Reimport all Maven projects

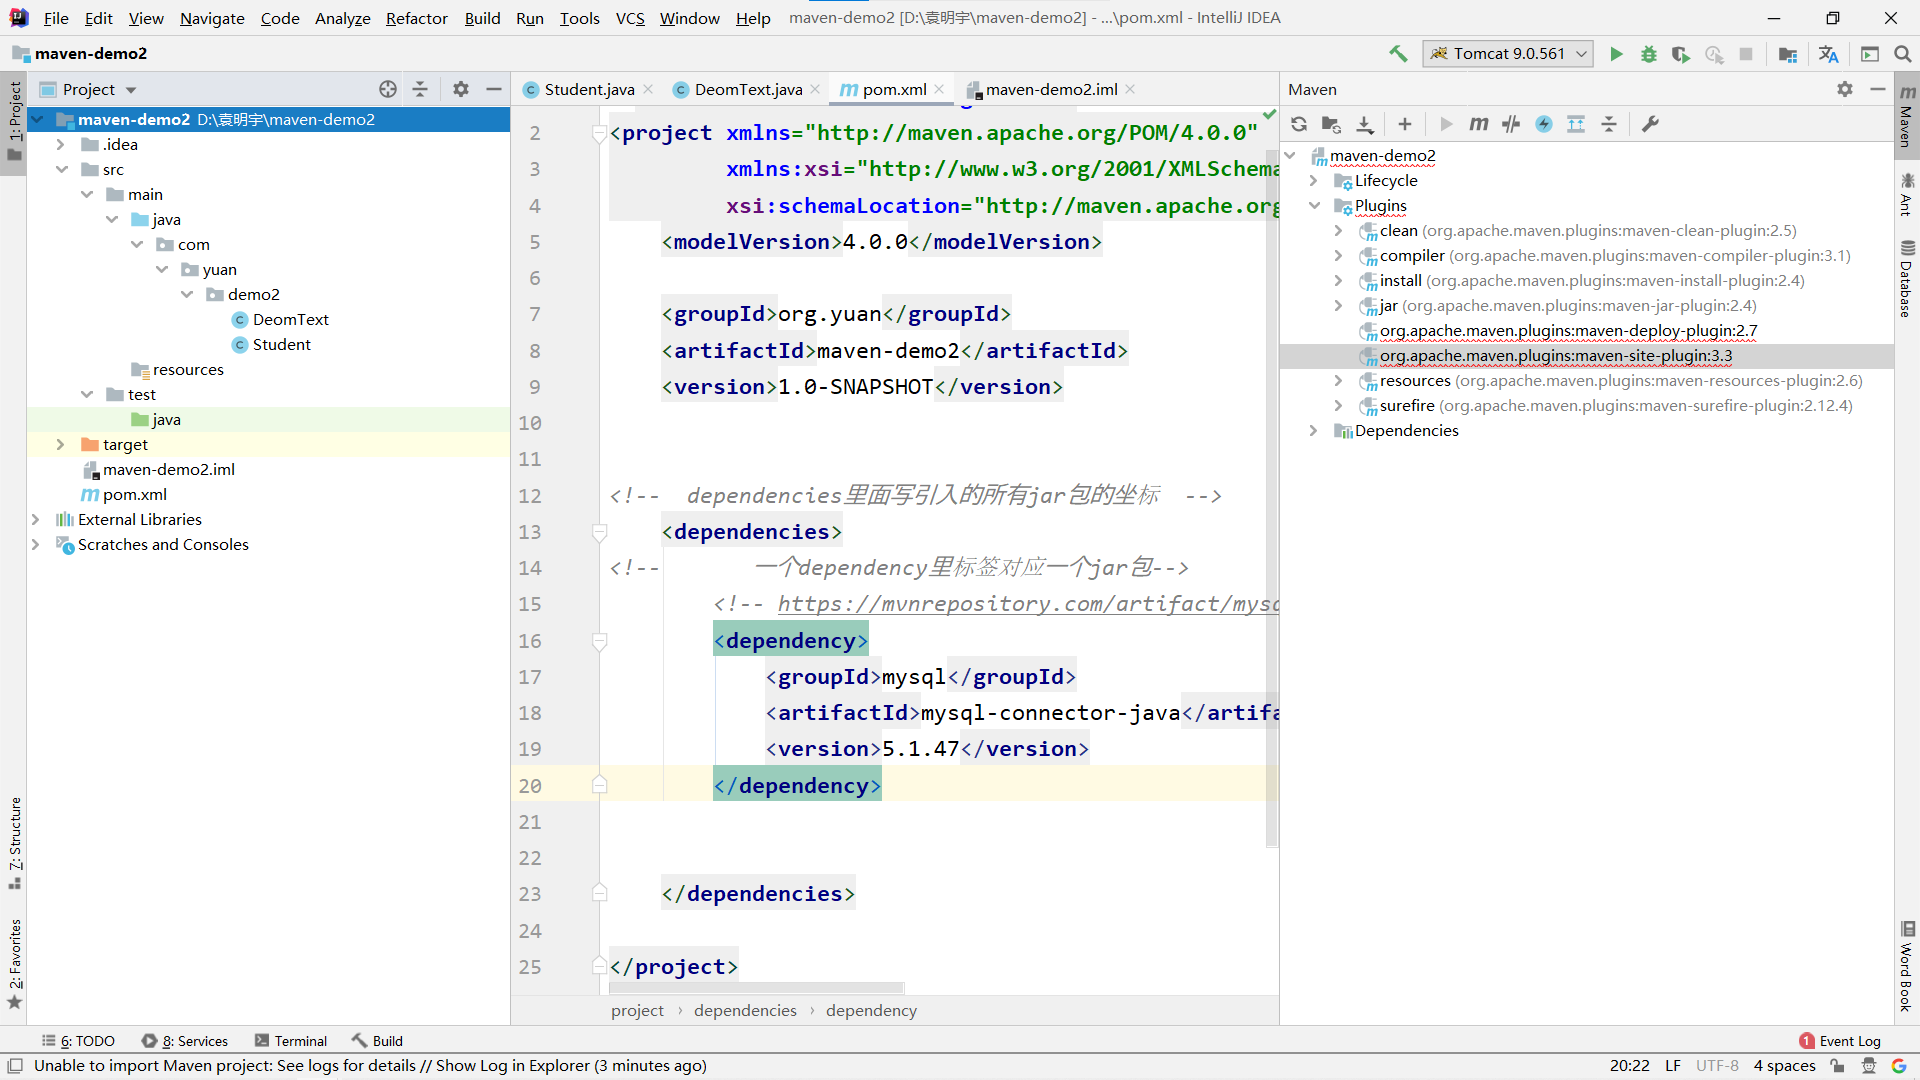tap(1299, 124)
